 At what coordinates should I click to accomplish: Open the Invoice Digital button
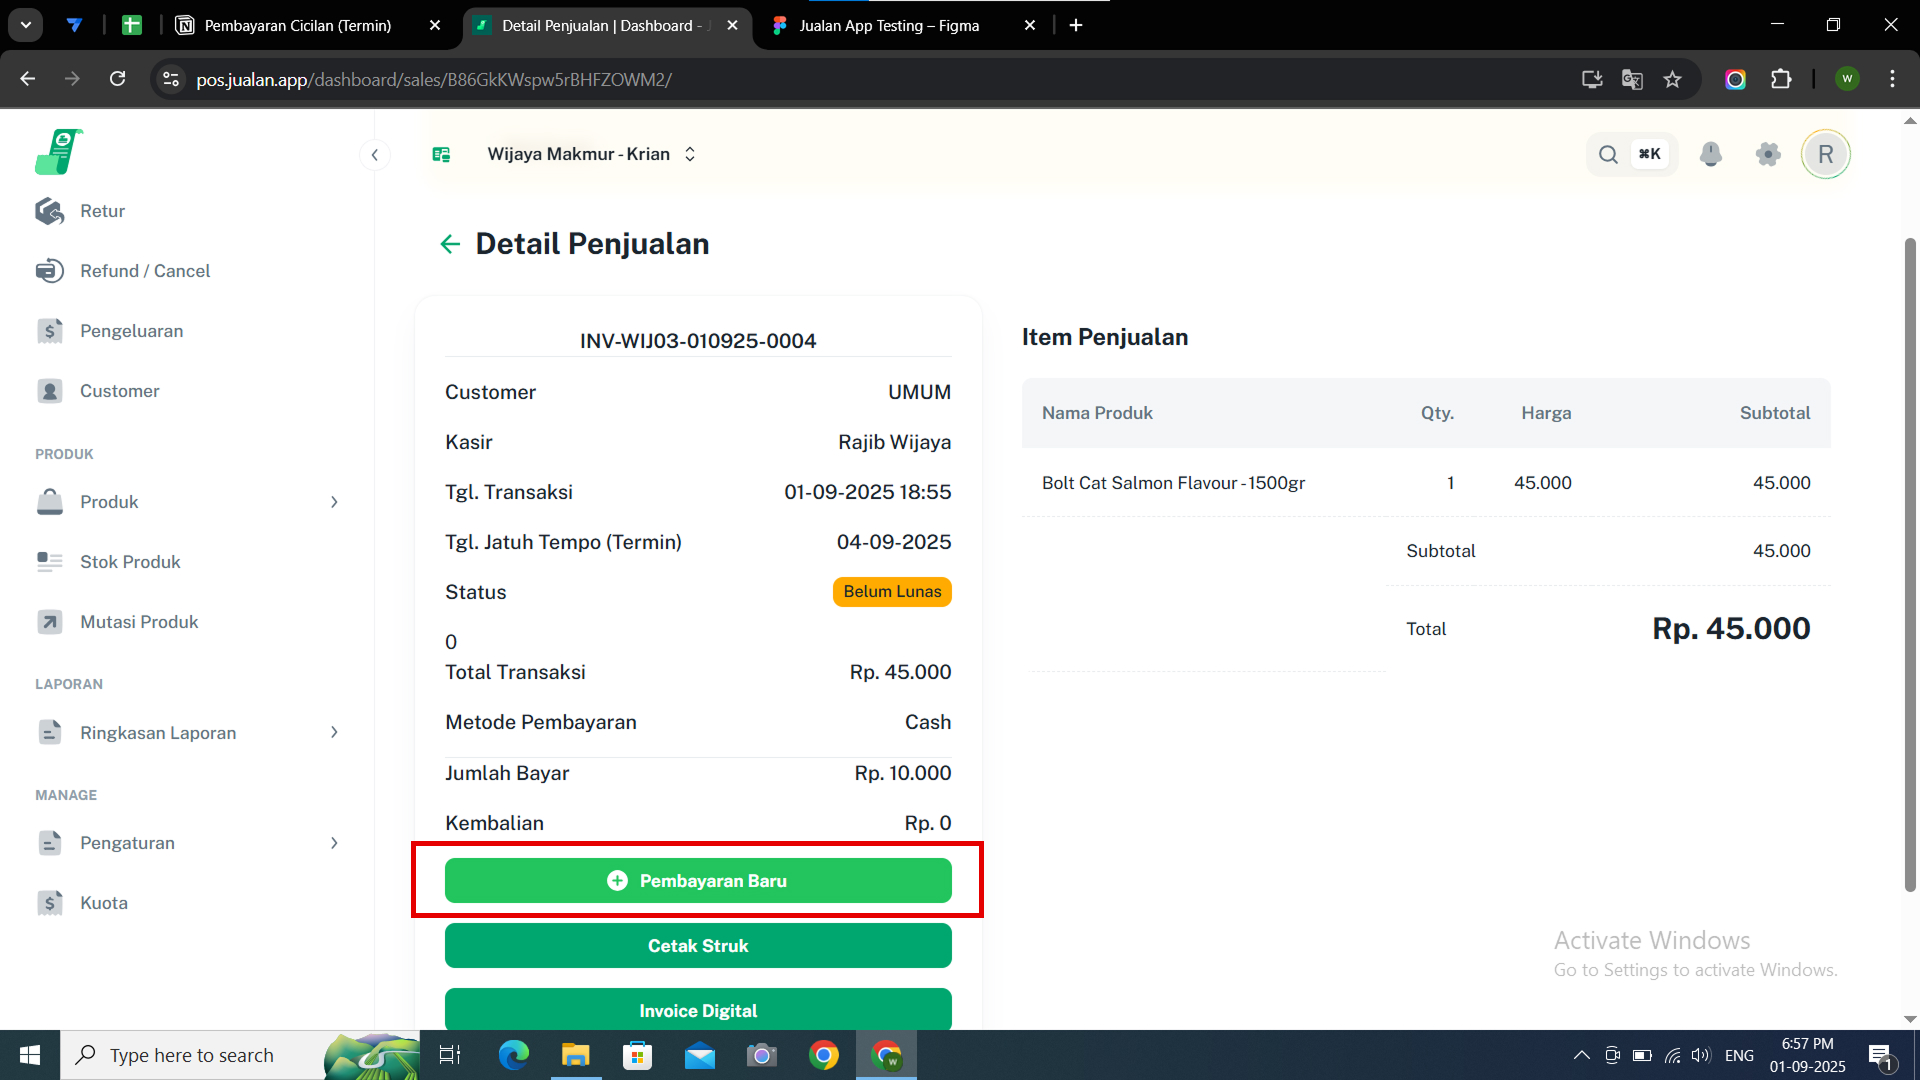click(697, 1010)
